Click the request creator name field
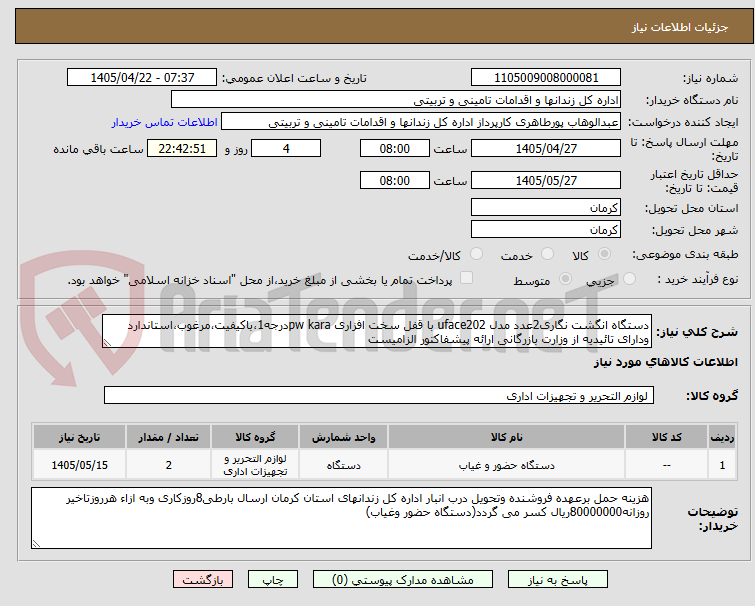Image resolution: width=755 pixels, height=606 pixels. click(421, 122)
